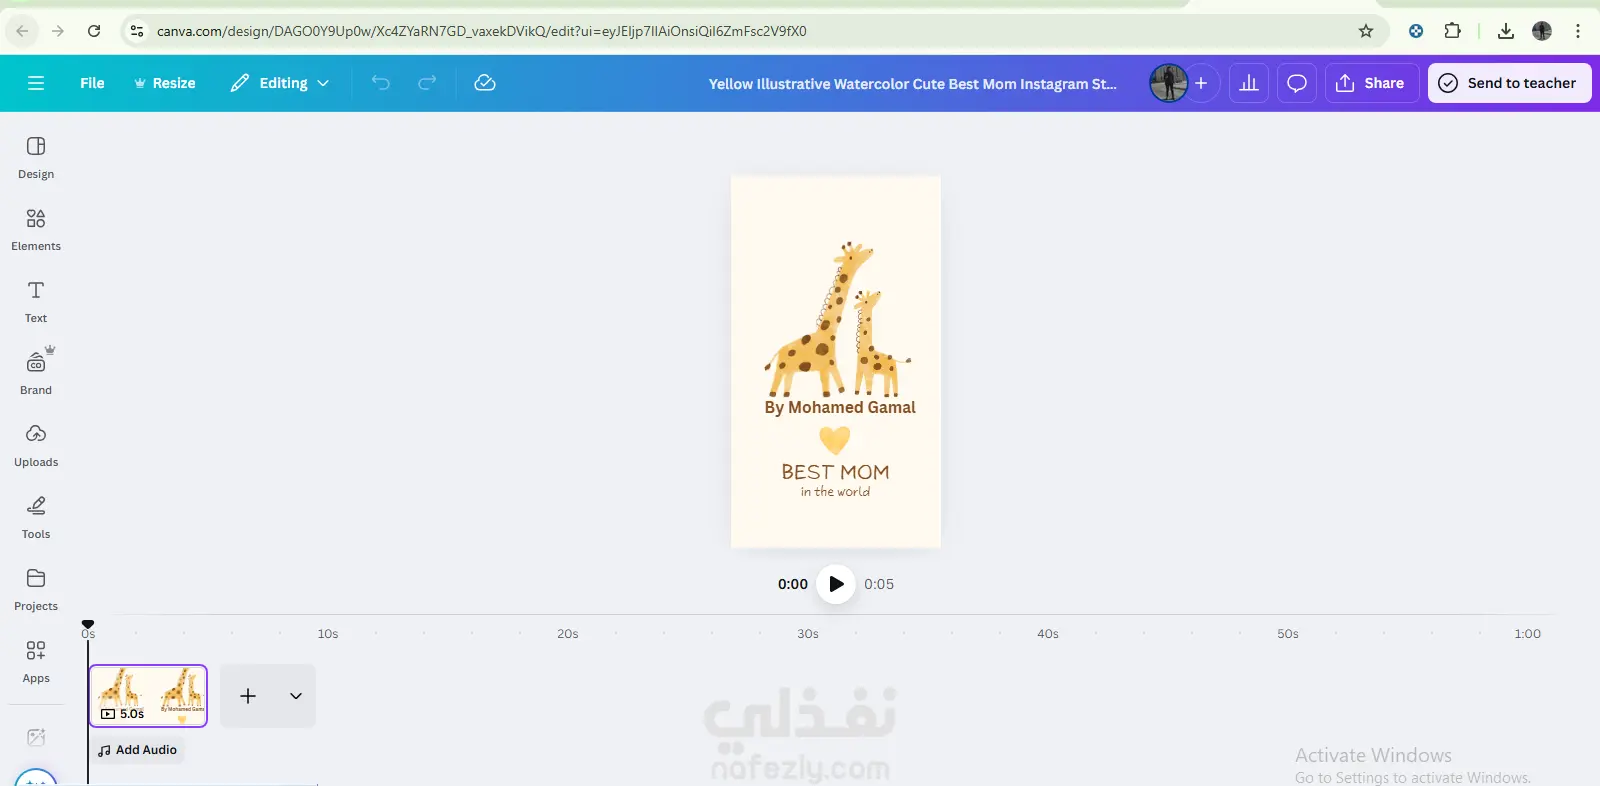Open the Apps panel
The height and width of the screenshot is (786, 1600).
[36, 661]
